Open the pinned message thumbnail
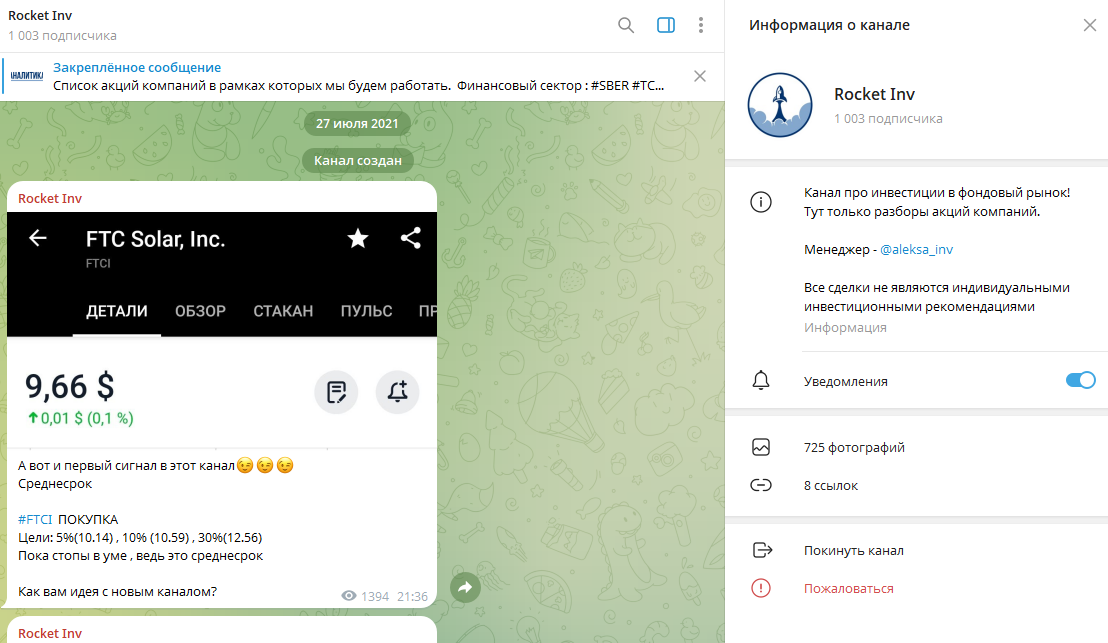 pyautogui.click(x=27, y=76)
